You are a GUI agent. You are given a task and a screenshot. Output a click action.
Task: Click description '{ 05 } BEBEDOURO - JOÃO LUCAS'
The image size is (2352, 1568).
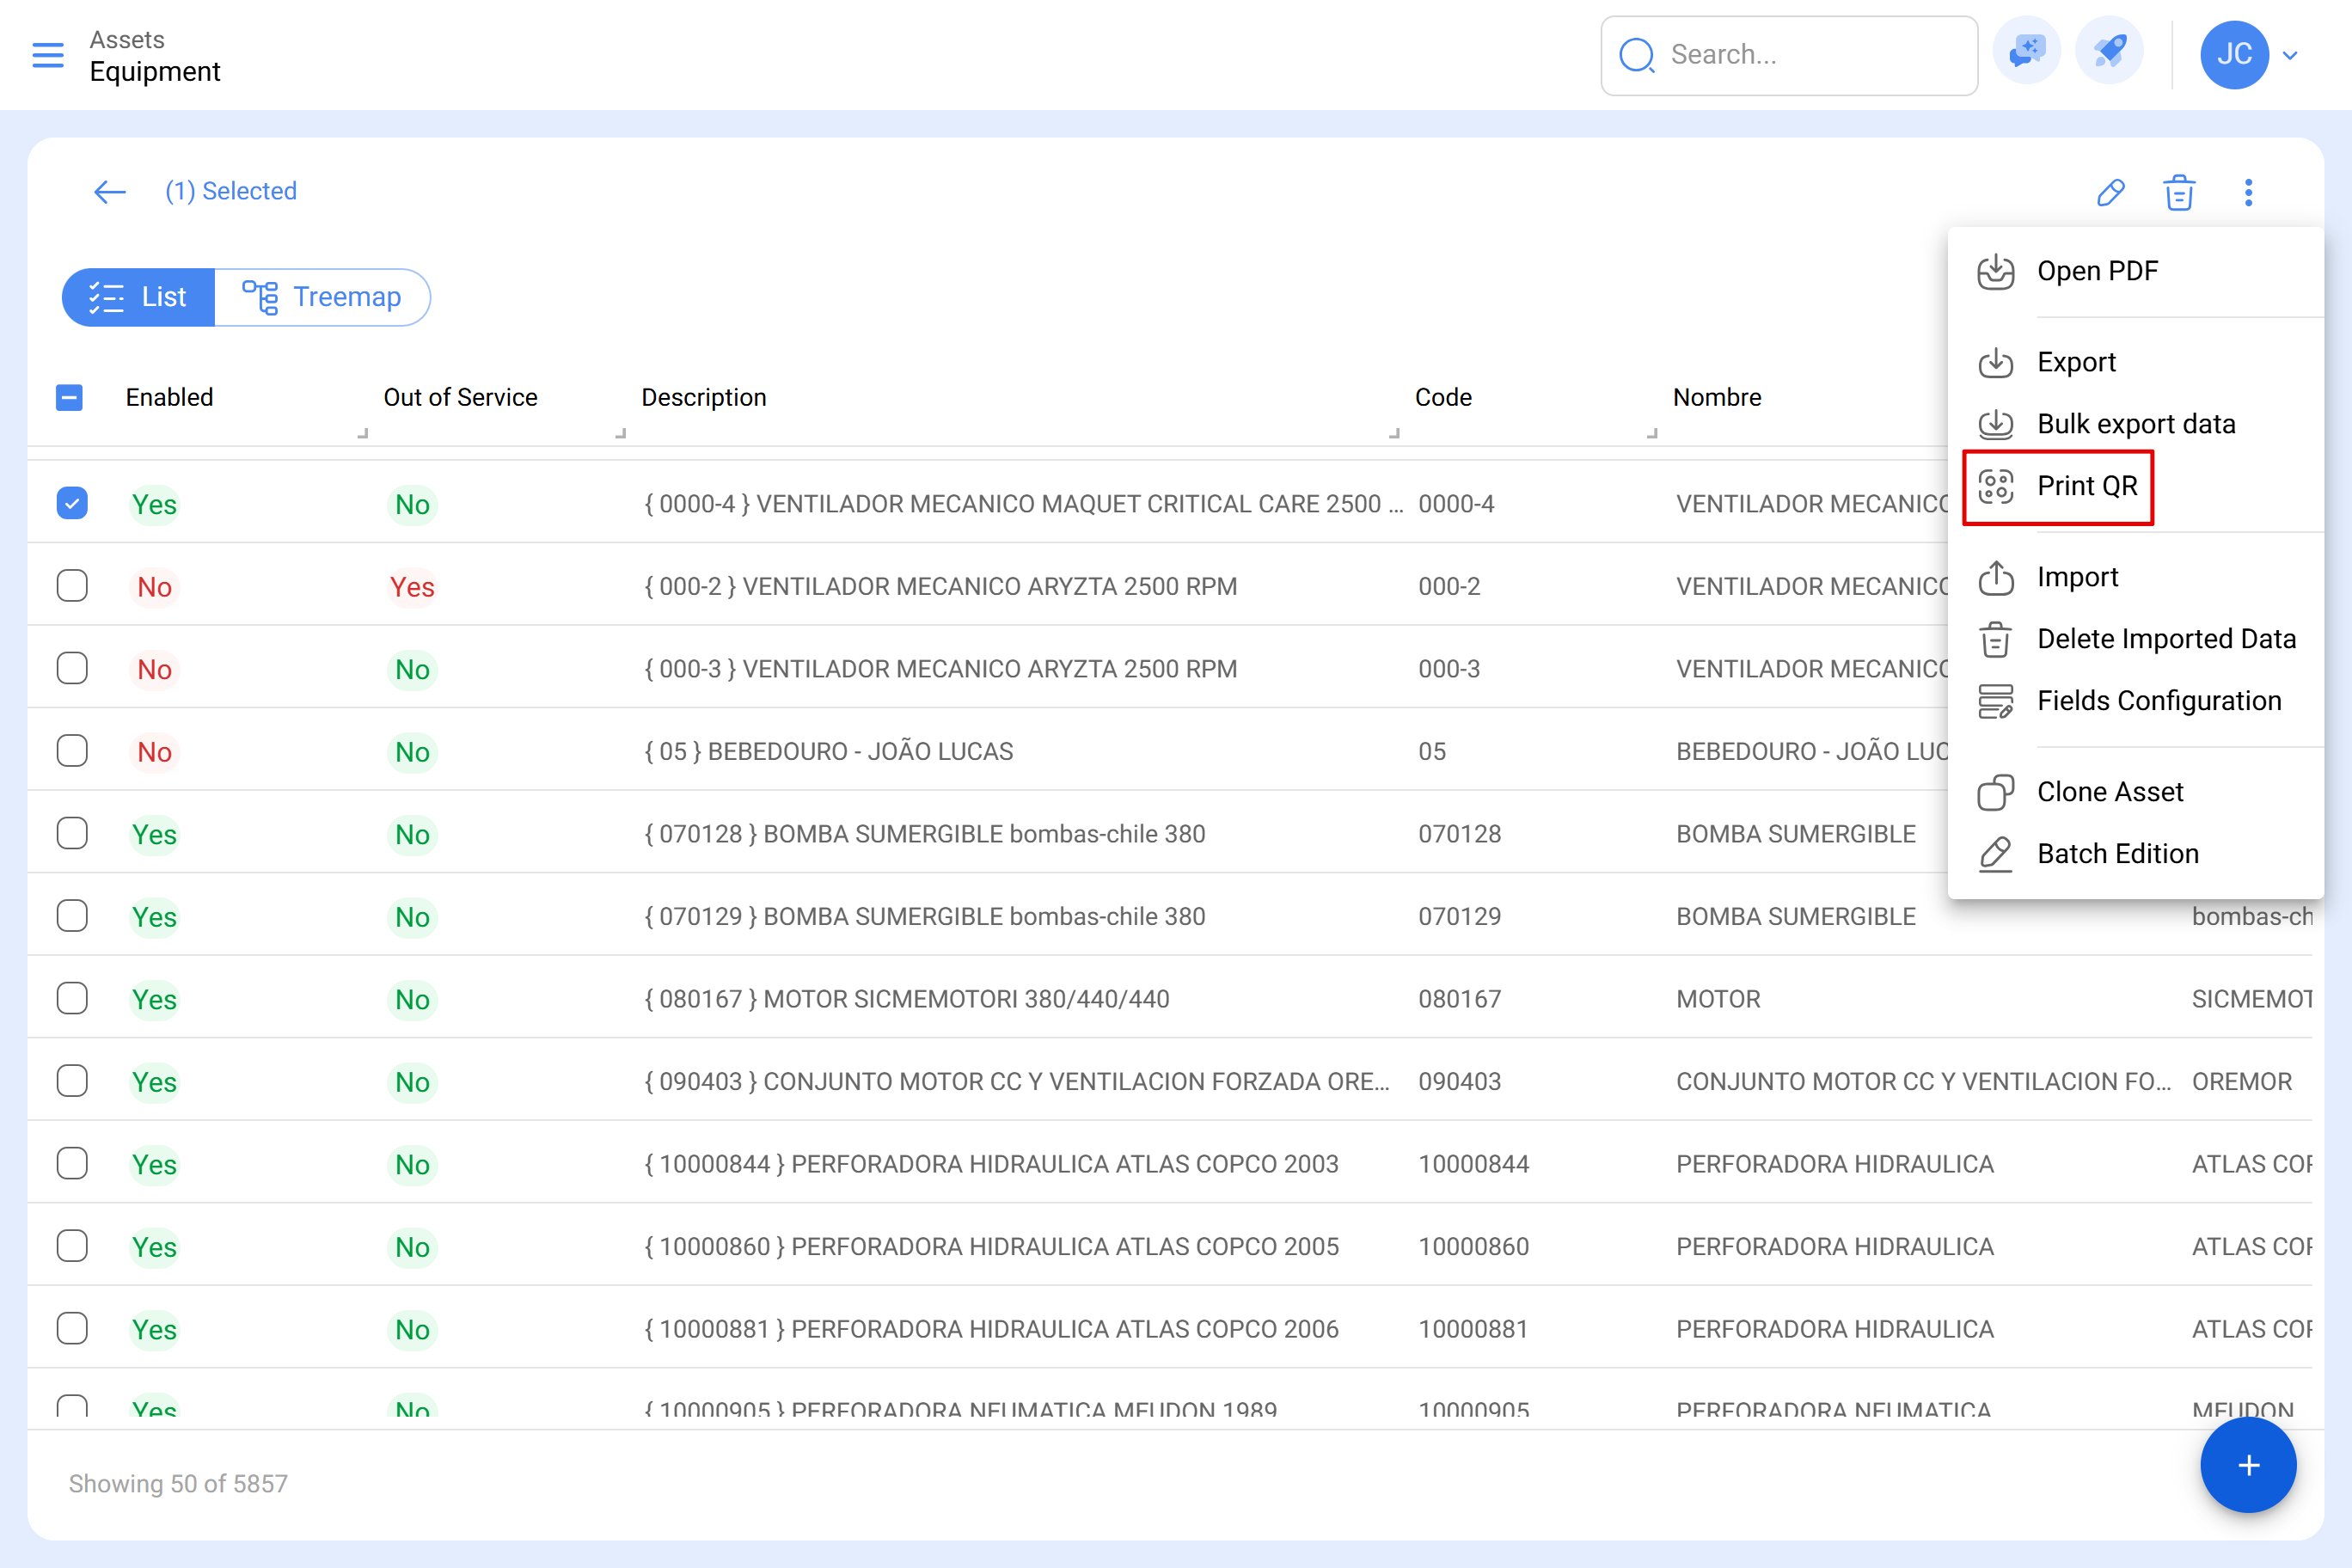(x=829, y=751)
